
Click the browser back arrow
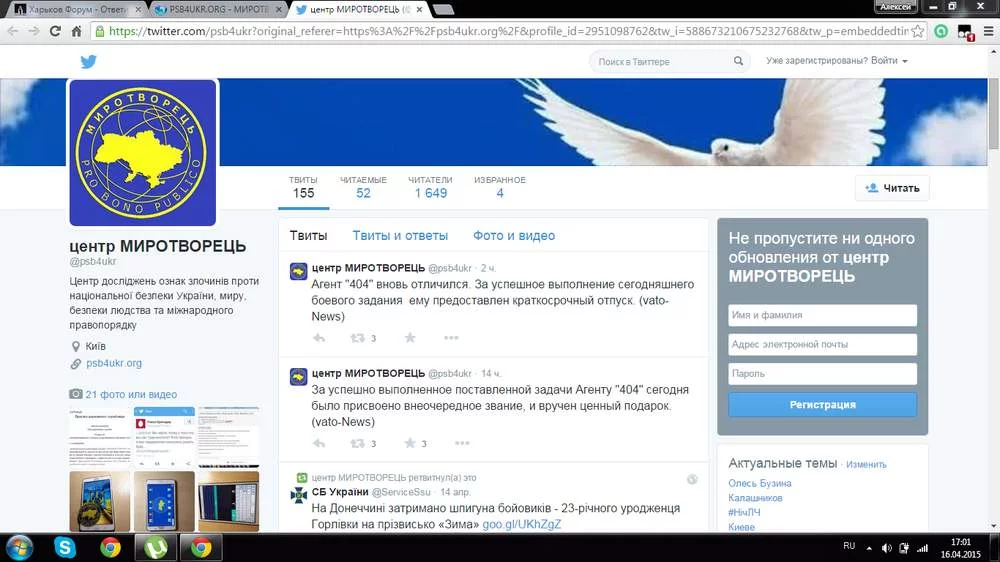(x=13, y=31)
